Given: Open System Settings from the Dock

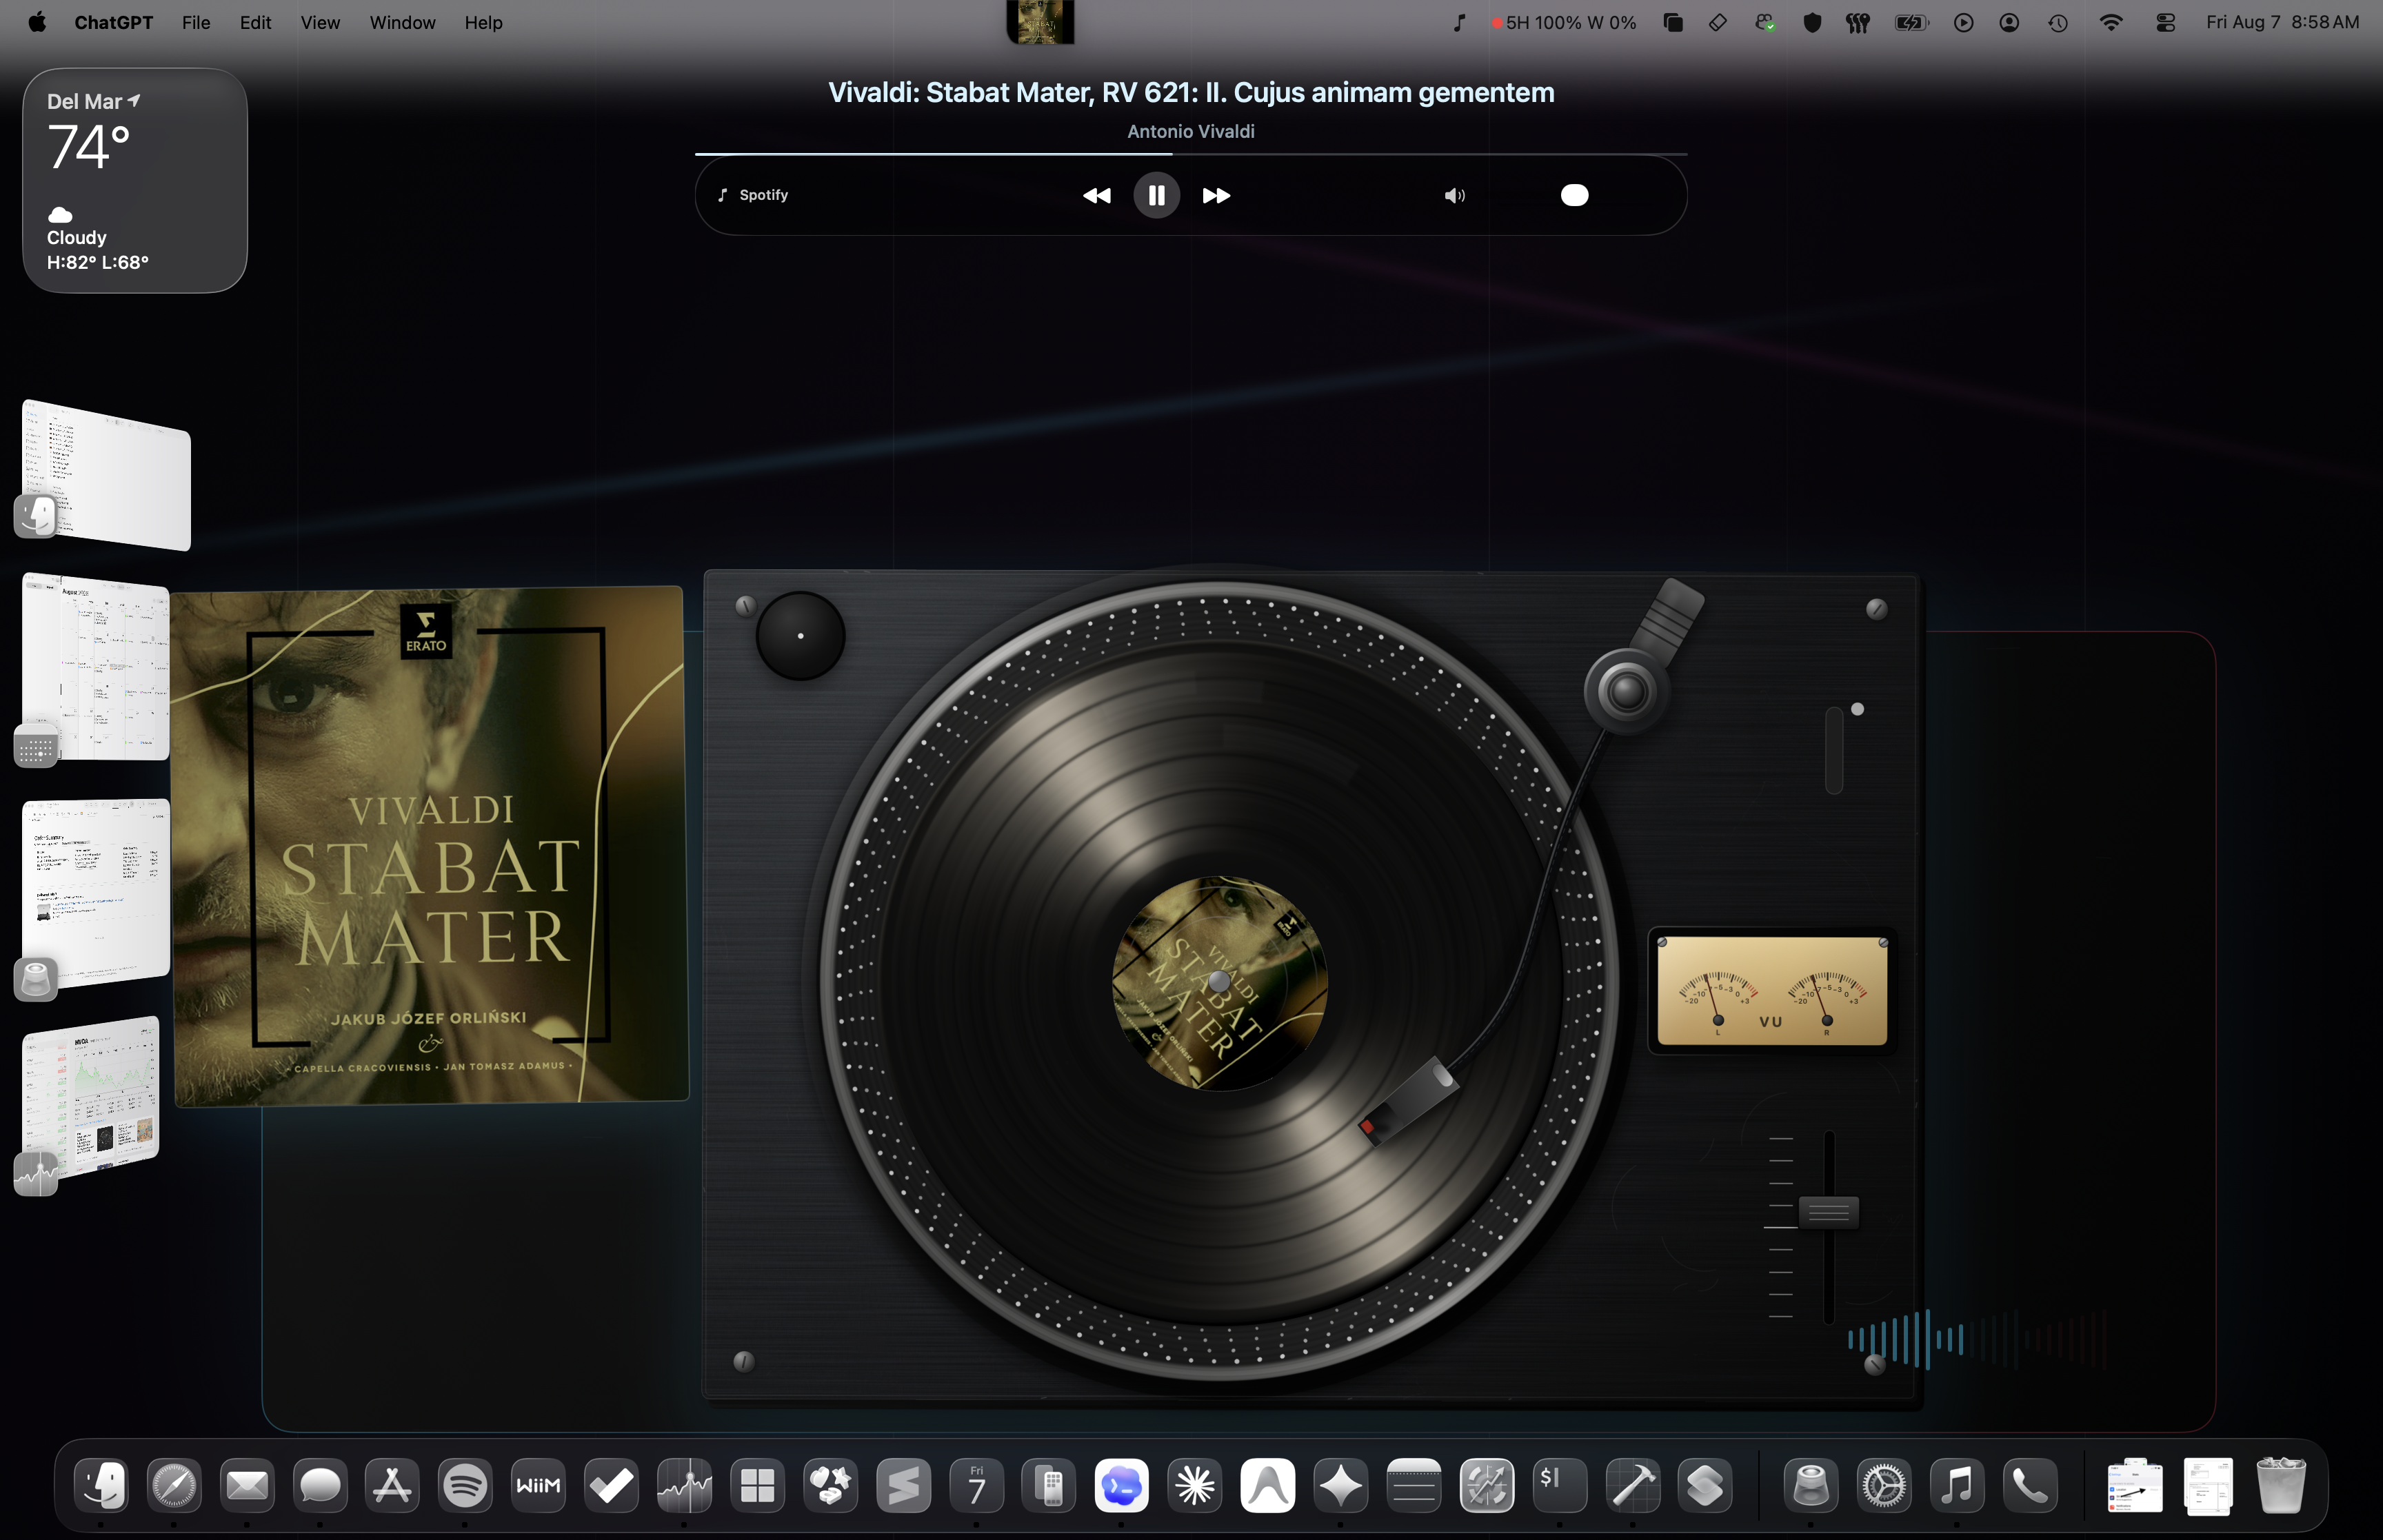Looking at the screenshot, I should point(1884,1486).
